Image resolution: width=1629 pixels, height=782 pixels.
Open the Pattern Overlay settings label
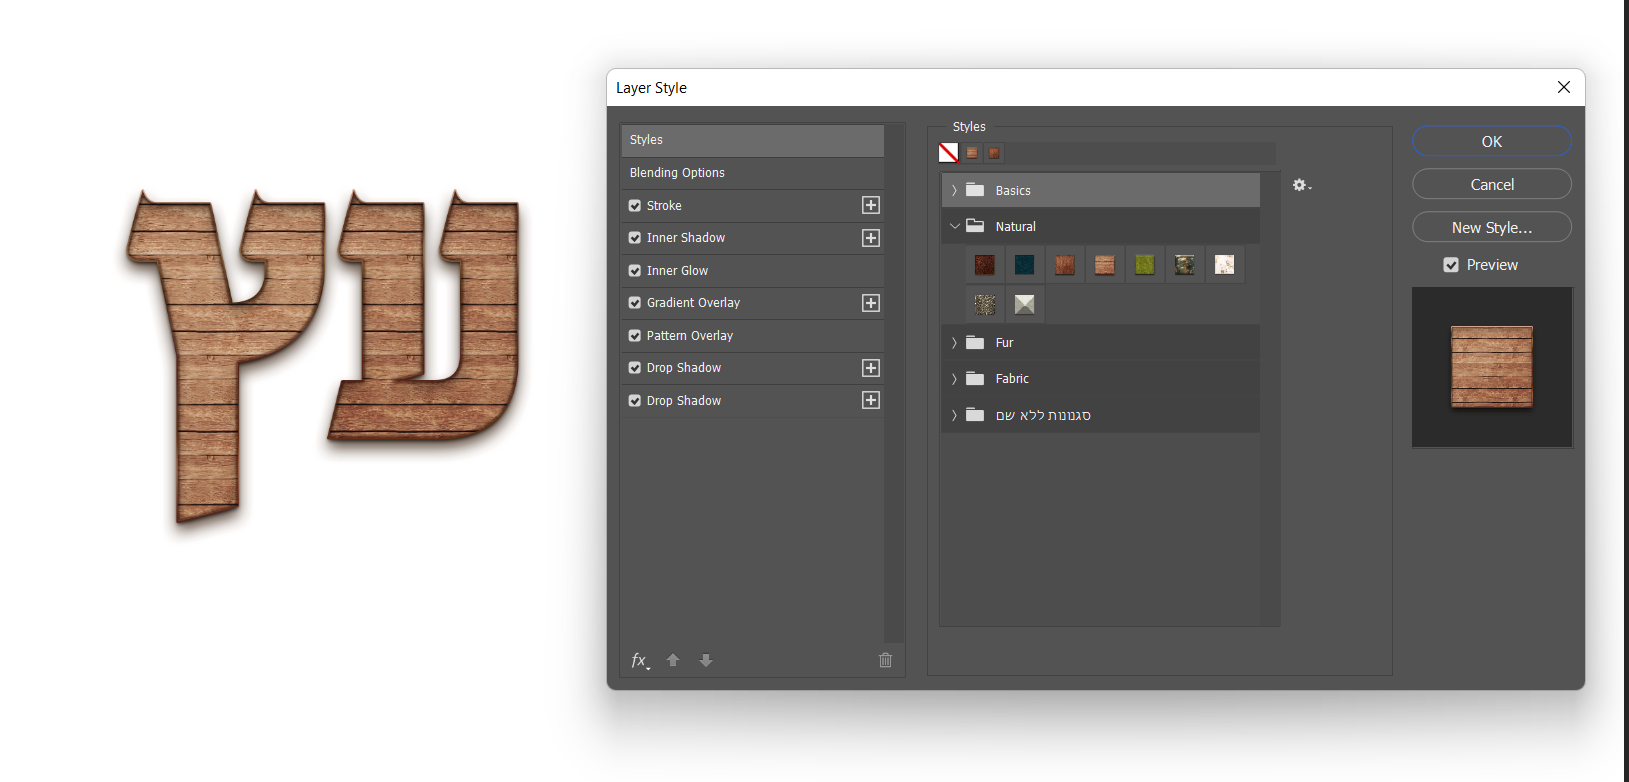[690, 336]
